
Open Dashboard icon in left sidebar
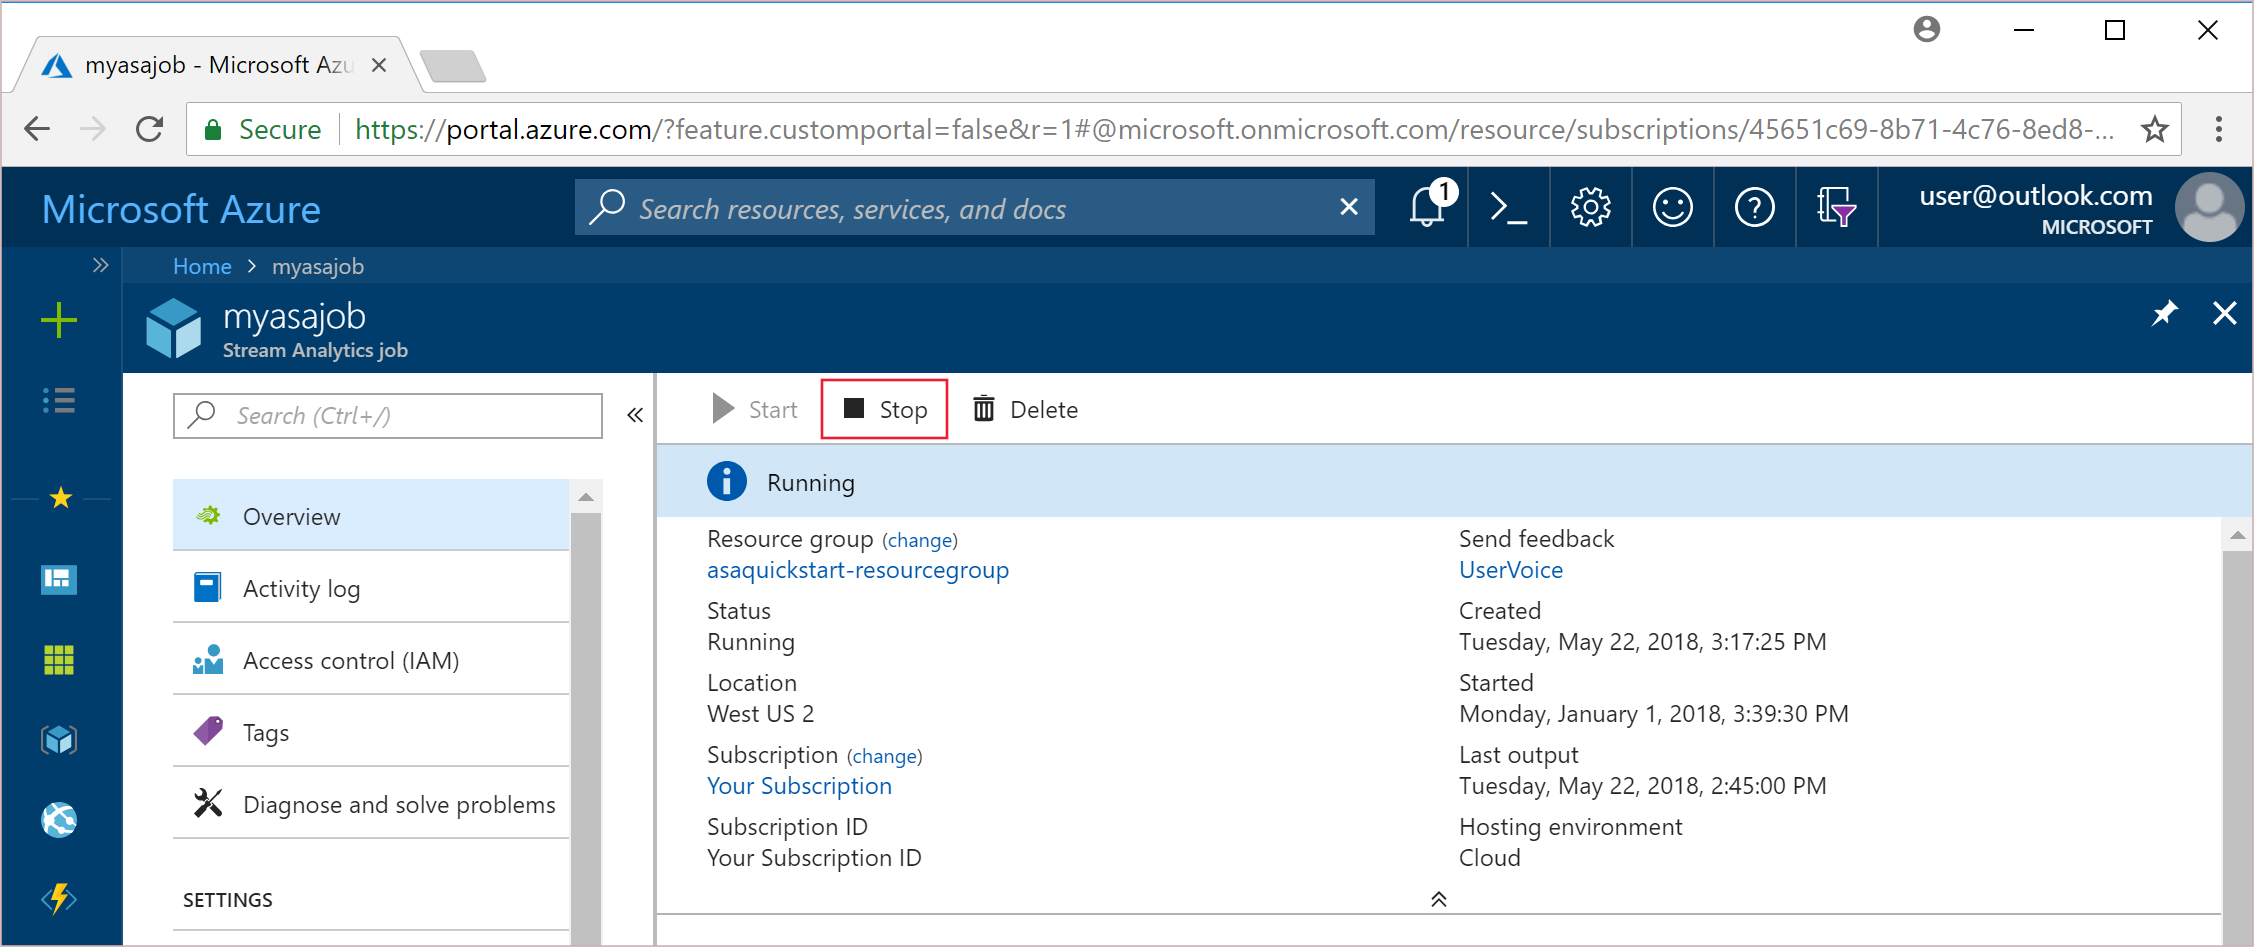(59, 579)
